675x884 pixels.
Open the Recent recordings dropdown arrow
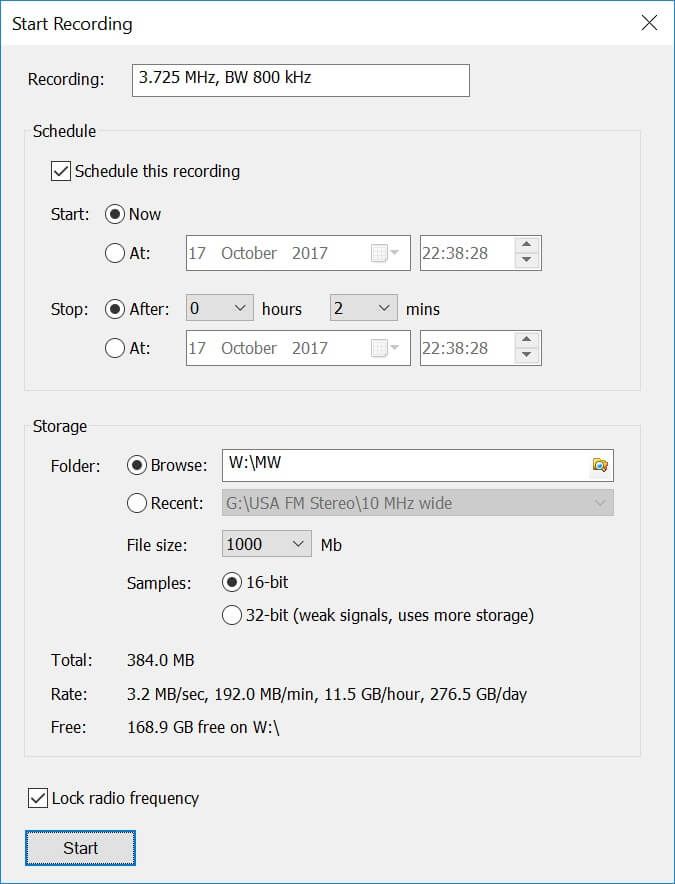tap(602, 503)
